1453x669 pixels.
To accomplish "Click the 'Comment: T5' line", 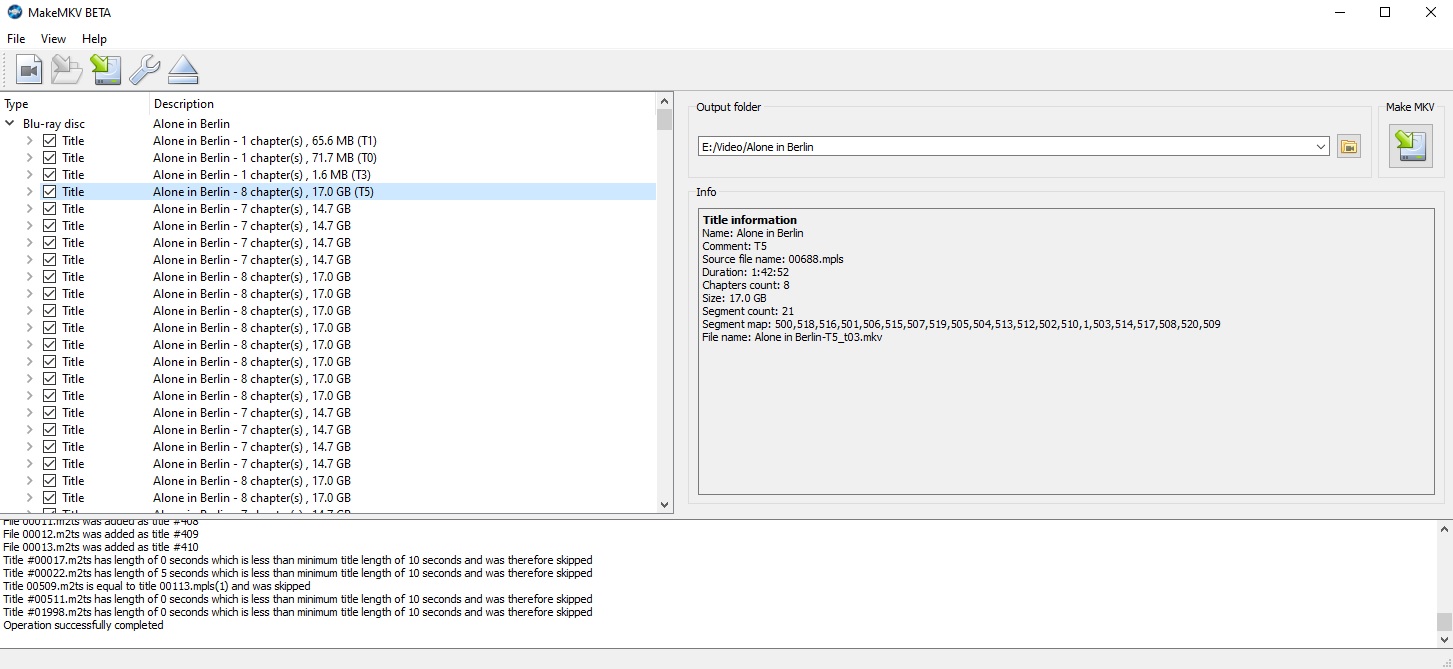I will click(x=735, y=246).
